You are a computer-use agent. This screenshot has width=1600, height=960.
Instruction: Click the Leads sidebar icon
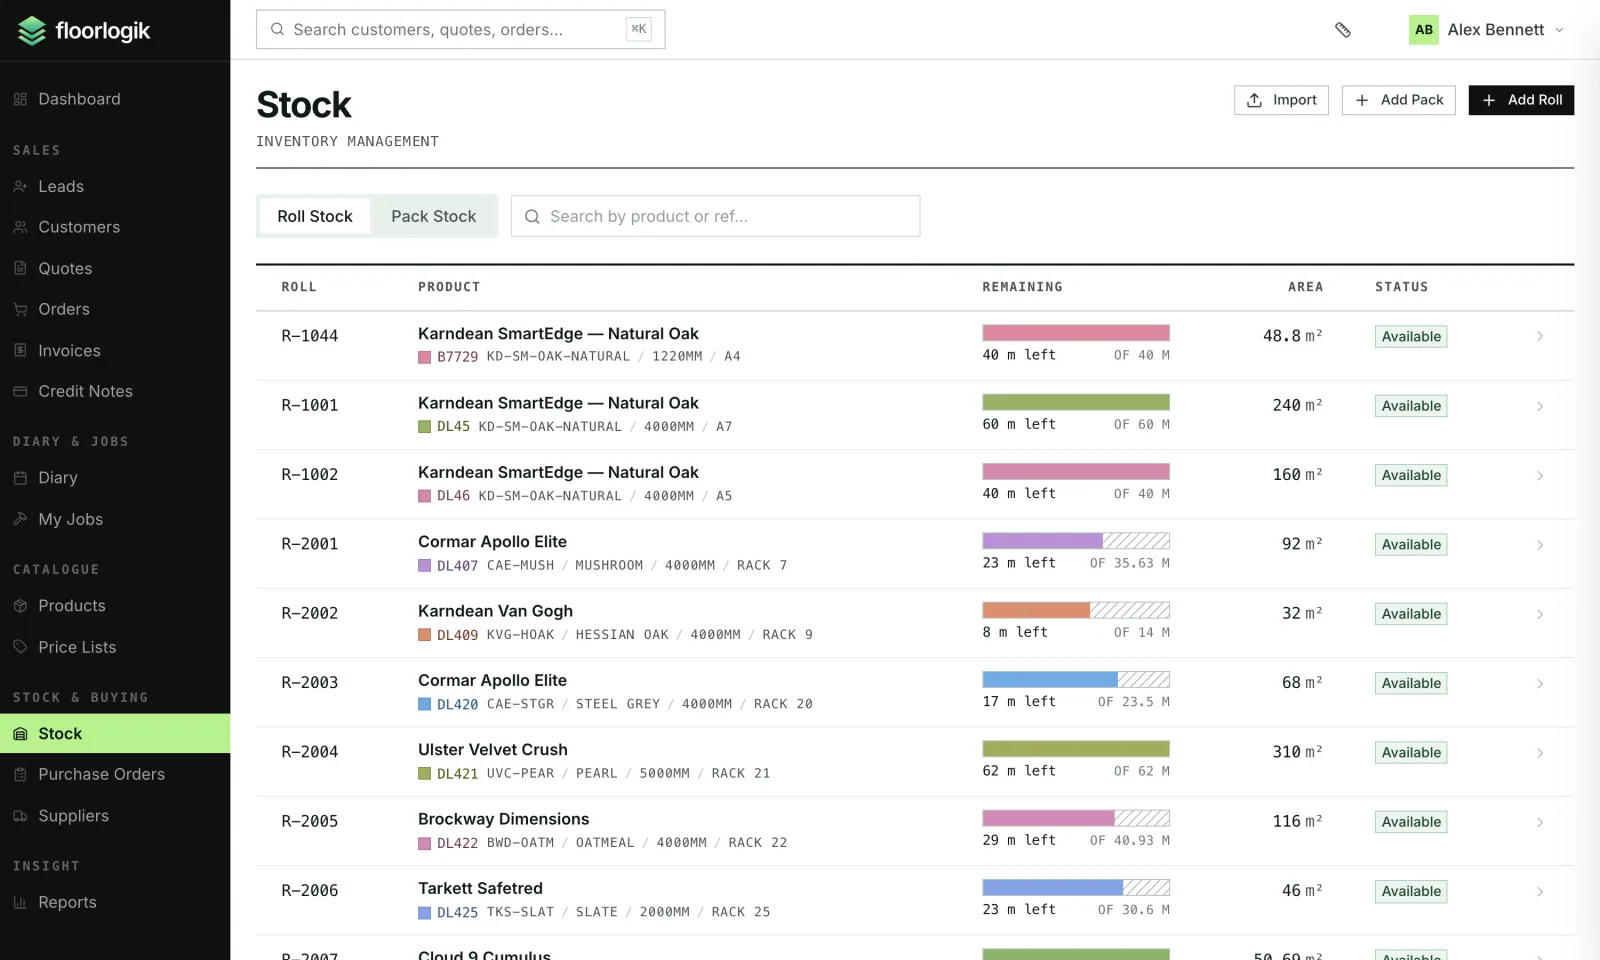pyautogui.click(x=20, y=187)
